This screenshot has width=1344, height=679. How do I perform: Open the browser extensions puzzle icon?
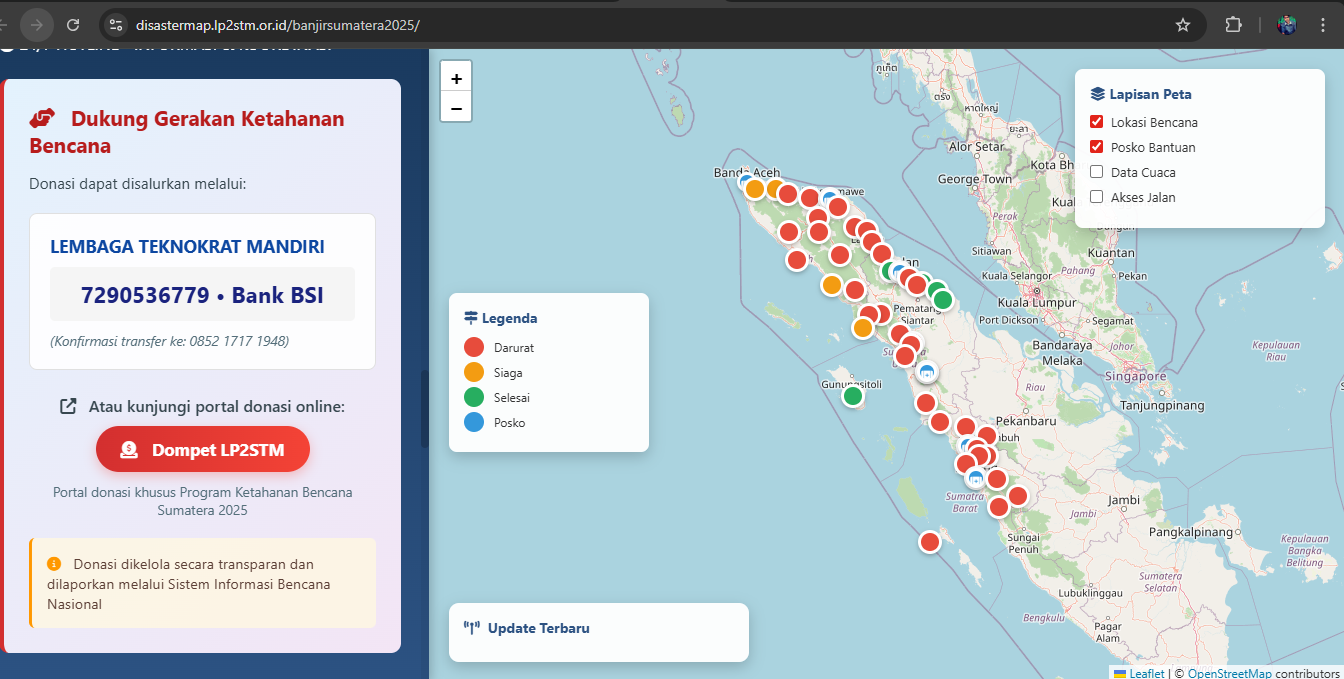pyautogui.click(x=1233, y=25)
